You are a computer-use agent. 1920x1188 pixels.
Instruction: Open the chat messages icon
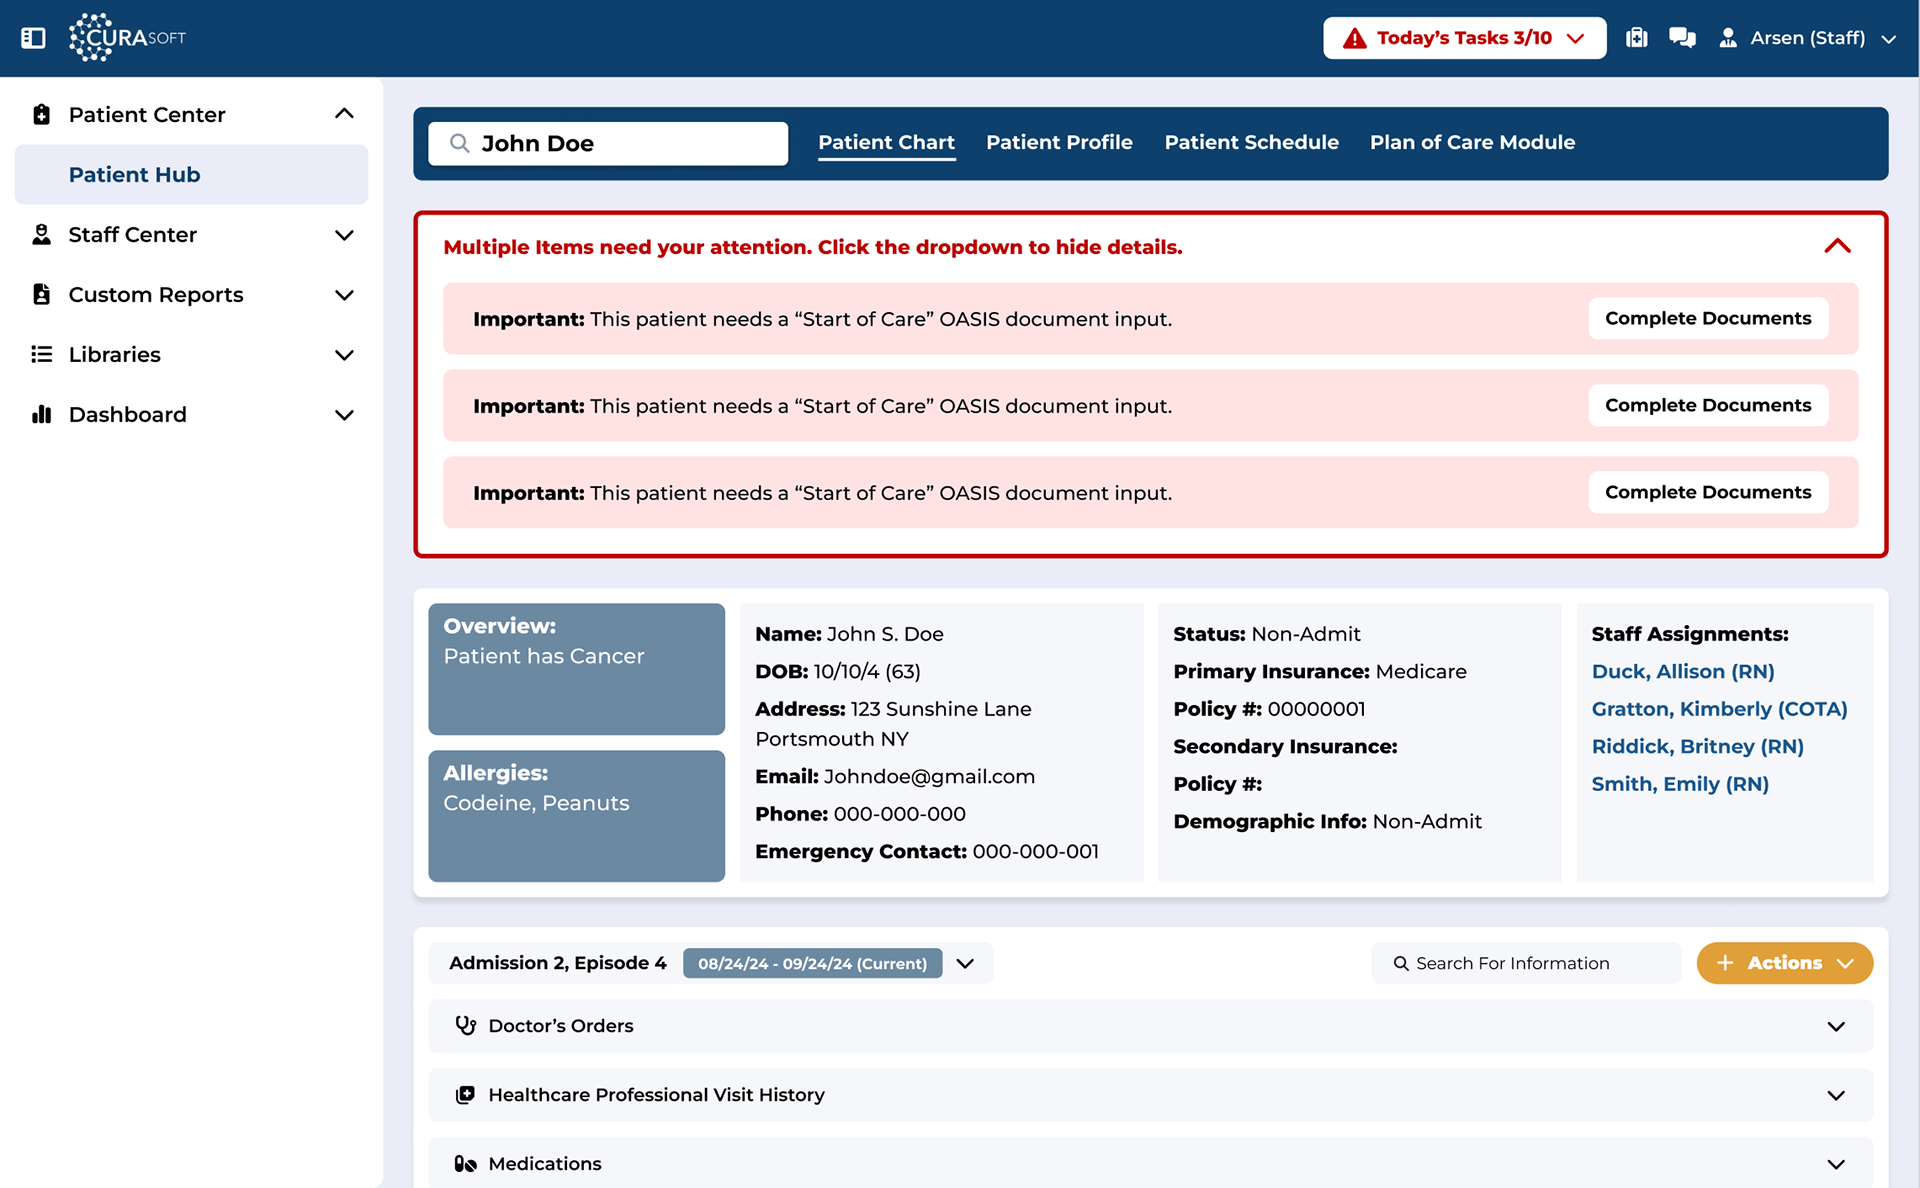click(x=1682, y=38)
